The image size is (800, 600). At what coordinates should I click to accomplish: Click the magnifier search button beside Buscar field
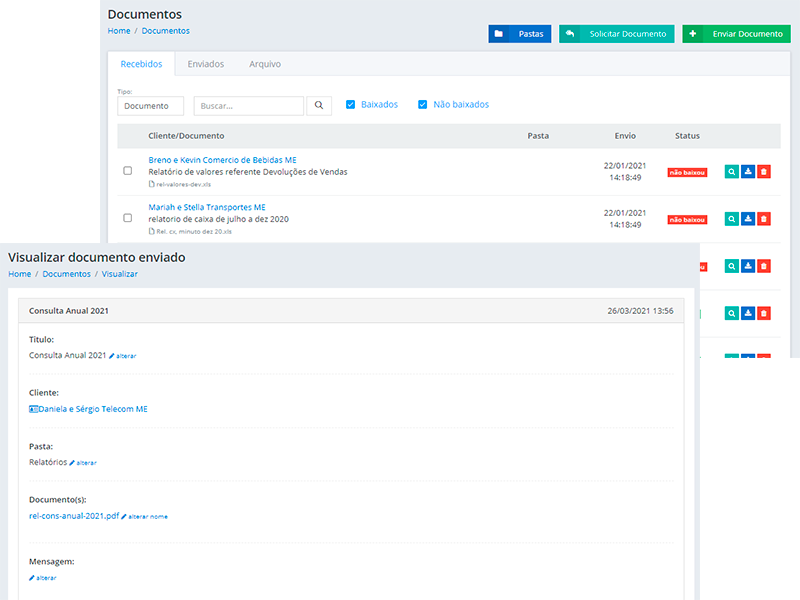tap(319, 105)
